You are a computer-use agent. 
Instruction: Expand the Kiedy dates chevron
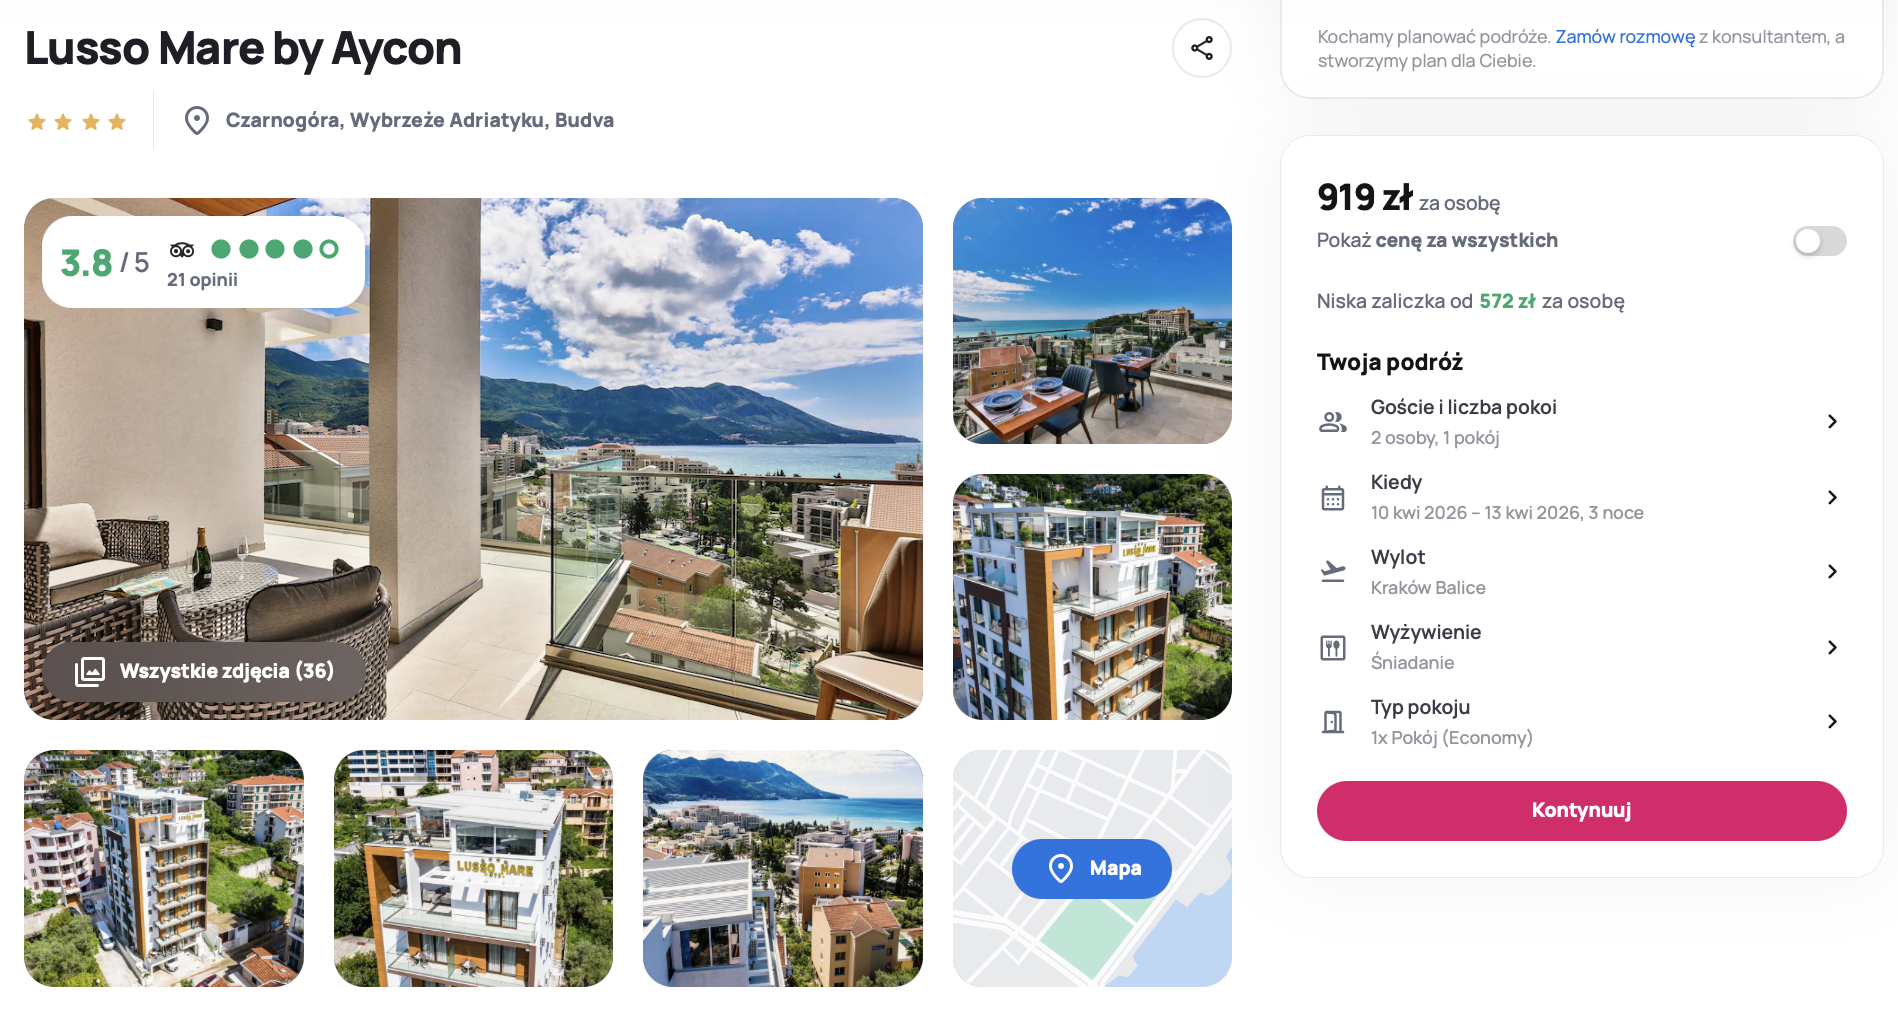click(x=1832, y=497)
